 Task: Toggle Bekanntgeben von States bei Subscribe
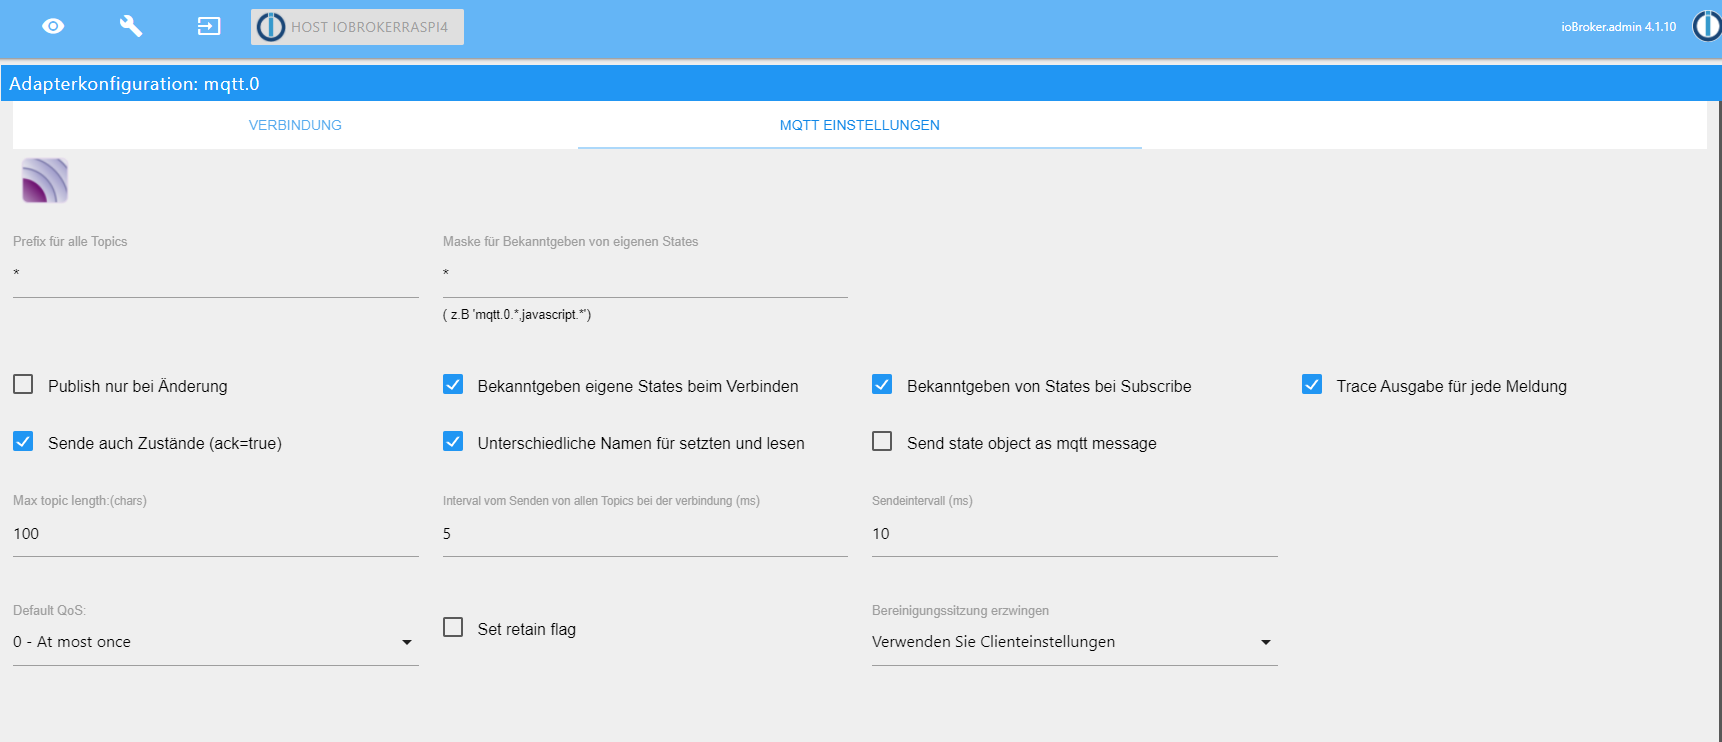(882, 384)
